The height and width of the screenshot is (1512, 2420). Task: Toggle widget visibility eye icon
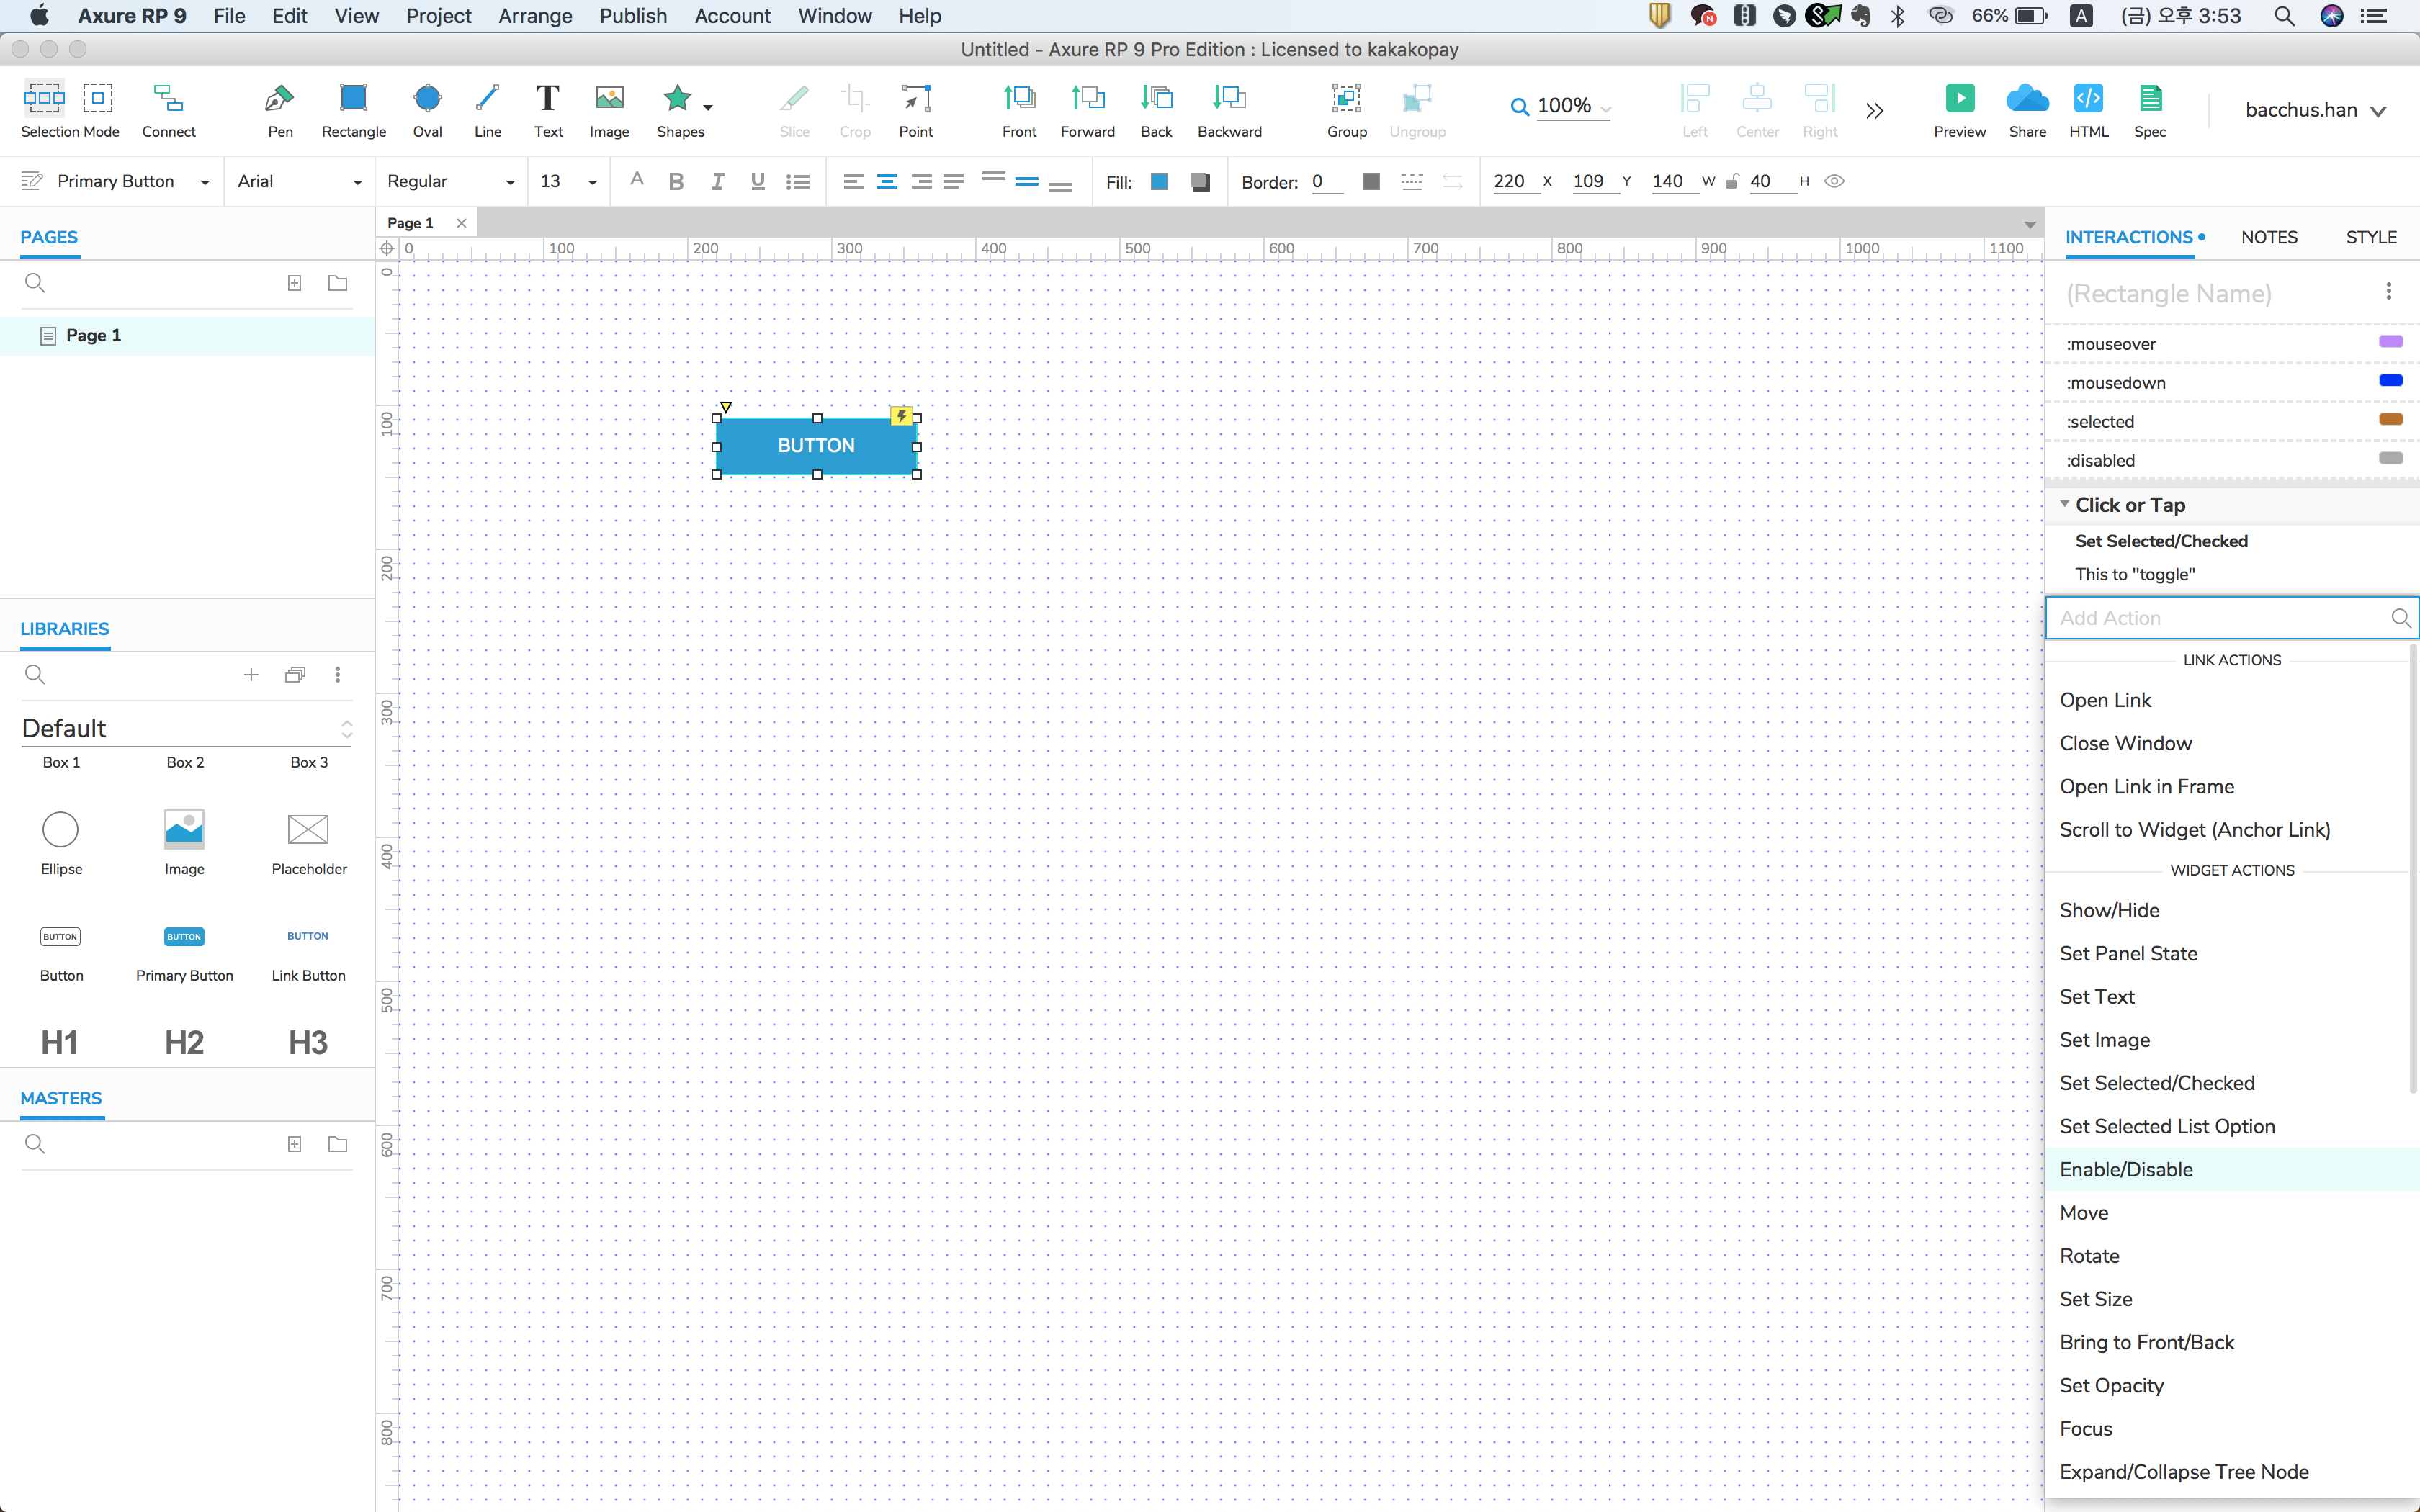pos(1834,182)
